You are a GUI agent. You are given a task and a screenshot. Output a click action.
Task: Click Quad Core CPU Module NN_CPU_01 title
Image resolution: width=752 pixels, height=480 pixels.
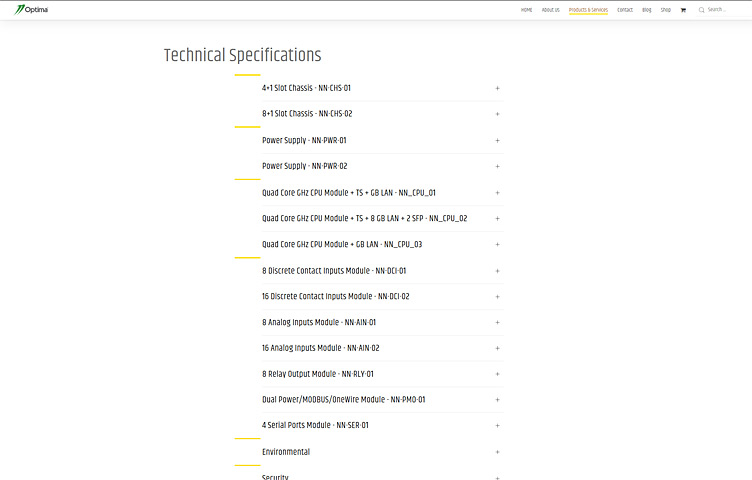[x=349, y=193]
